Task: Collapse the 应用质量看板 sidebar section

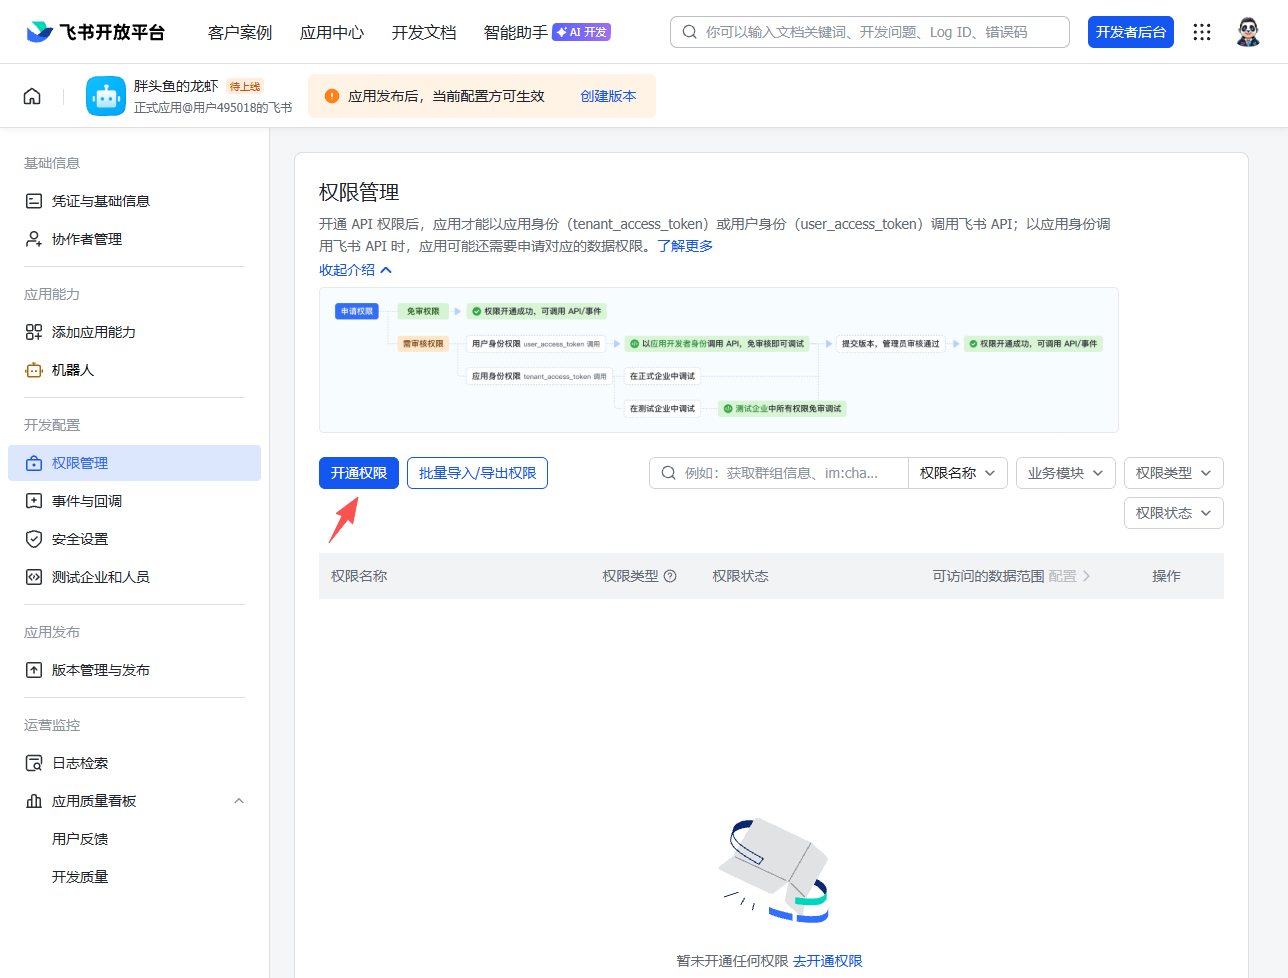Action: [239, 801]
